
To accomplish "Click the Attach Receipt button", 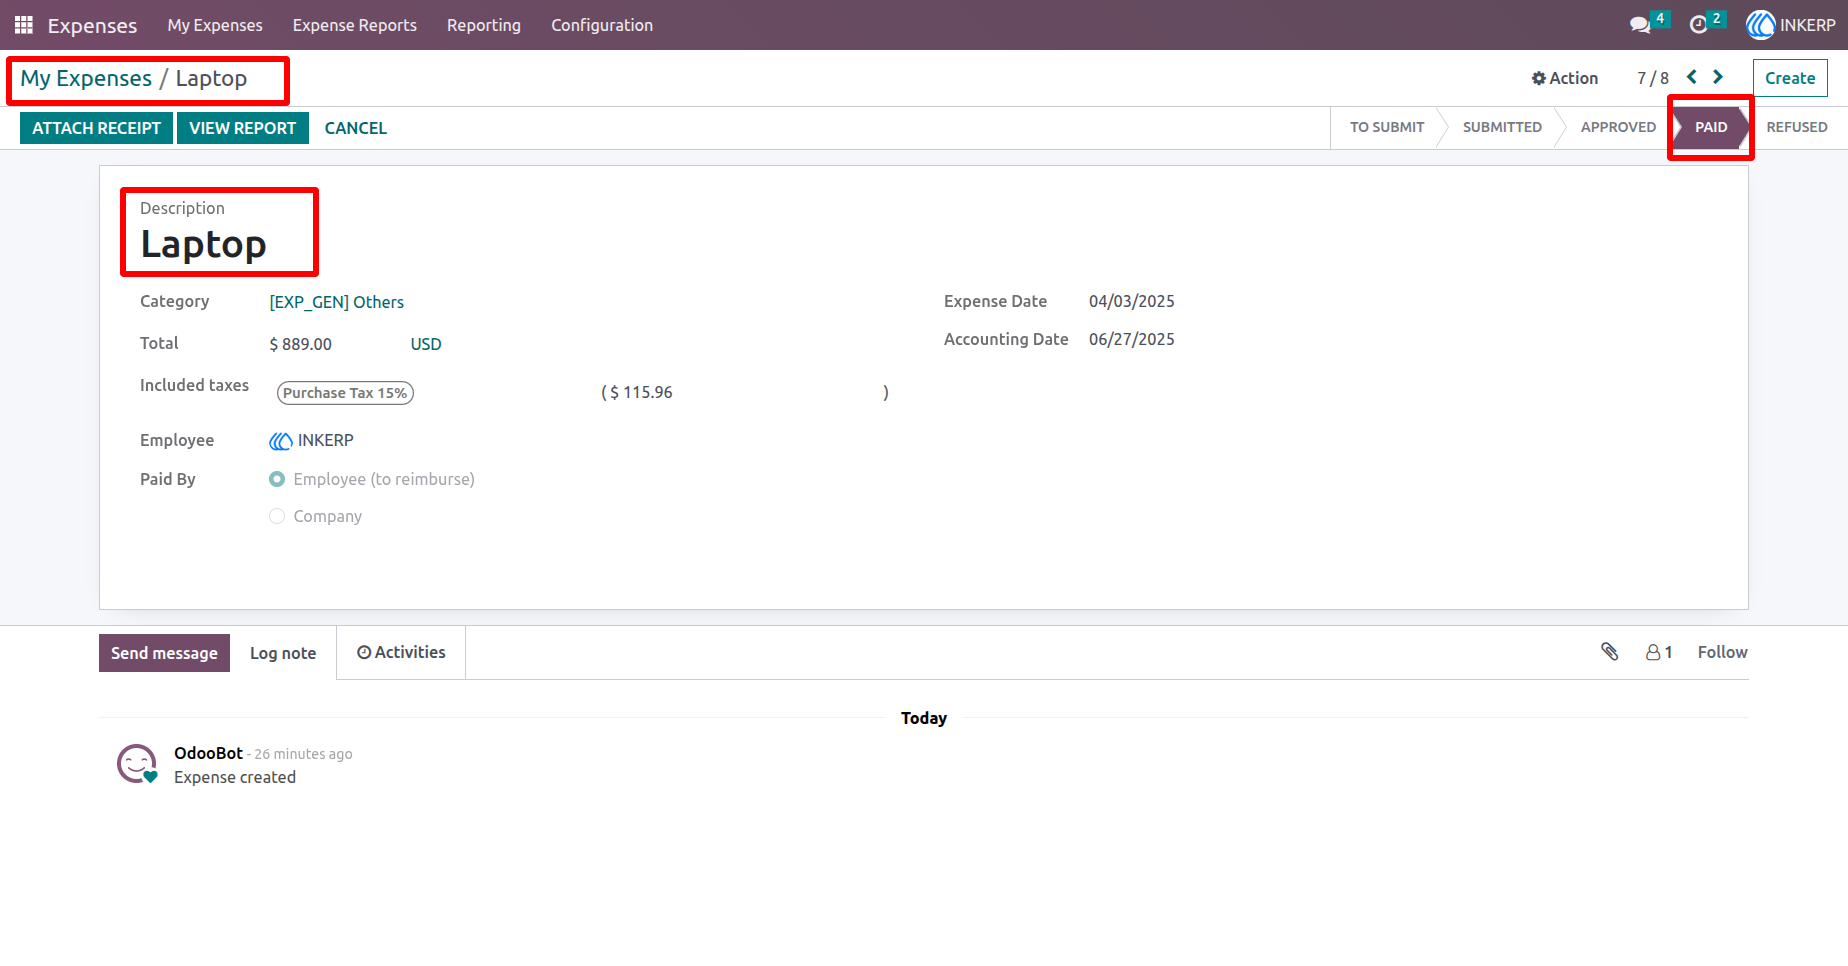I will click(x=97, y=128).
